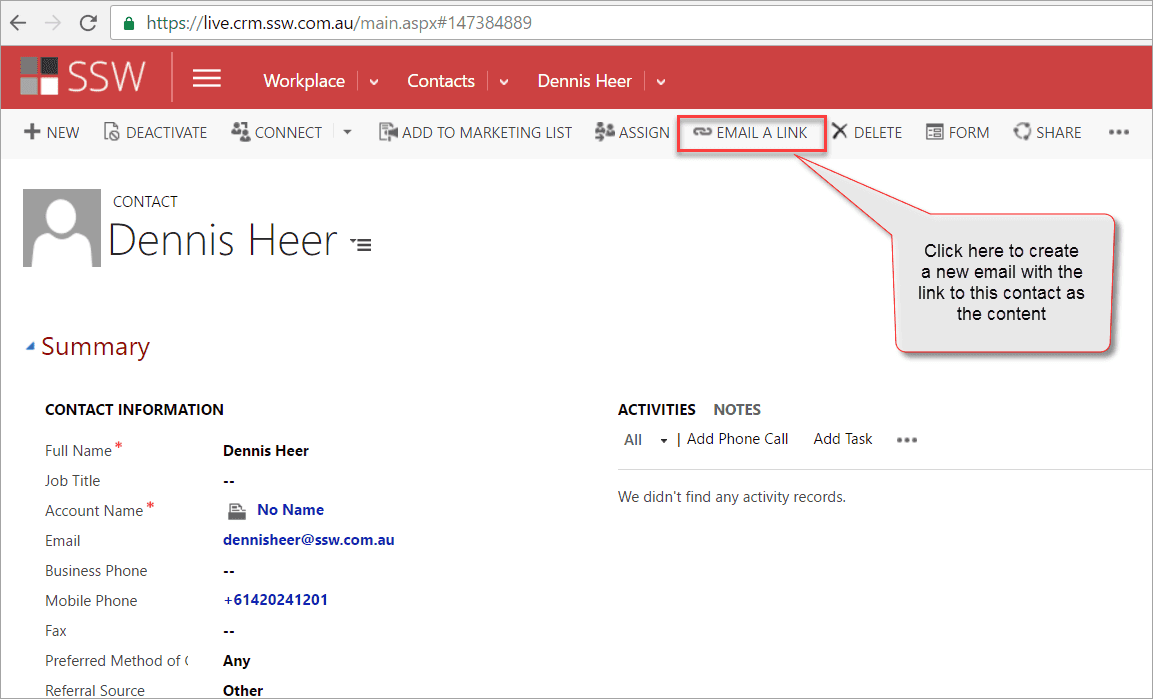Click the Add to Marketing List icon
The width and height of the screenshot is (1153, 699).
388,132
